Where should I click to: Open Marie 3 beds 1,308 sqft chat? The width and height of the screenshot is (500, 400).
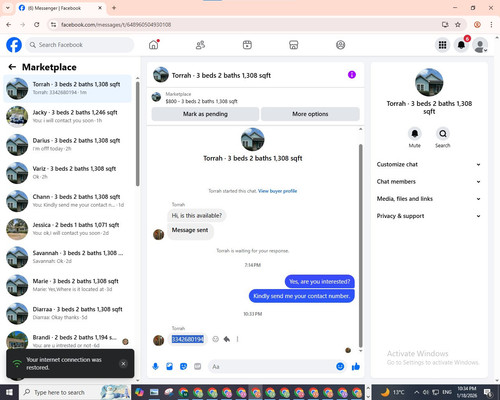68,285
